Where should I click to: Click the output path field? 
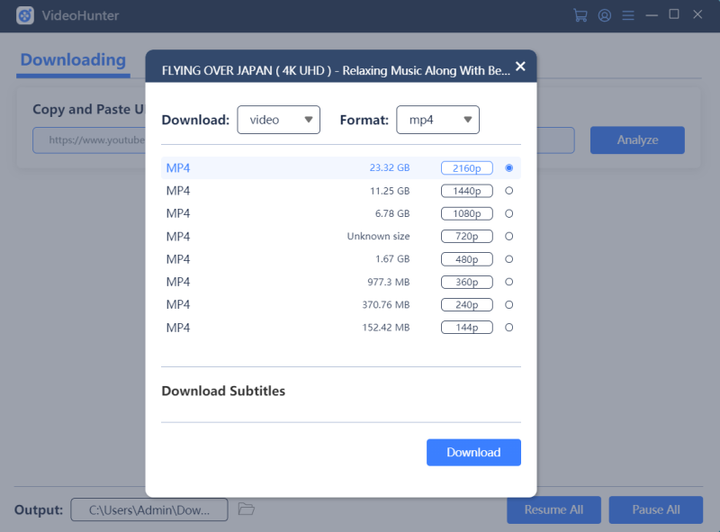click(149, 510)
